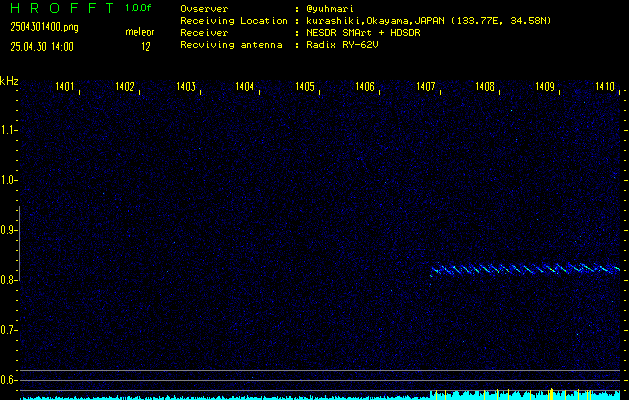
Task: Click the Receiver field label
Action: (204, 33)
